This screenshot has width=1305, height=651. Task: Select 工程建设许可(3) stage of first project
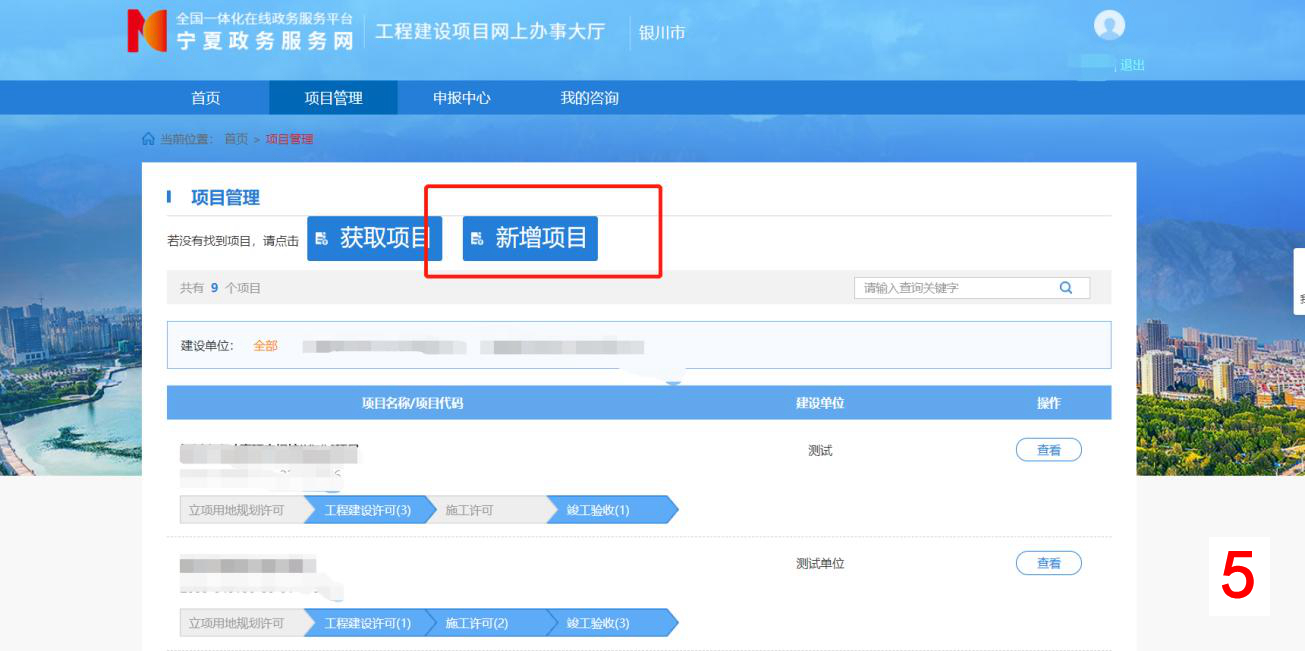(367, 510)
